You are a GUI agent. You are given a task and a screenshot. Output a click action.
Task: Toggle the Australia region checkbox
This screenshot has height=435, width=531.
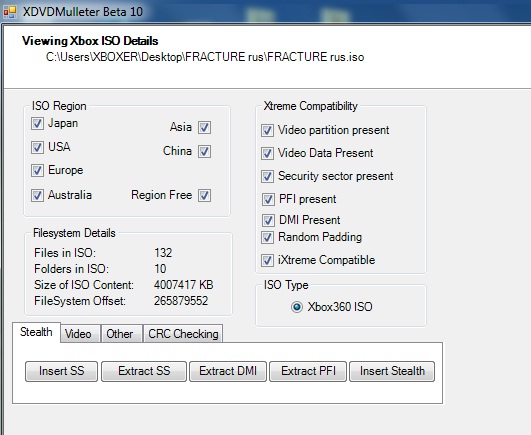pyautogui.click(x=37, y=195)
